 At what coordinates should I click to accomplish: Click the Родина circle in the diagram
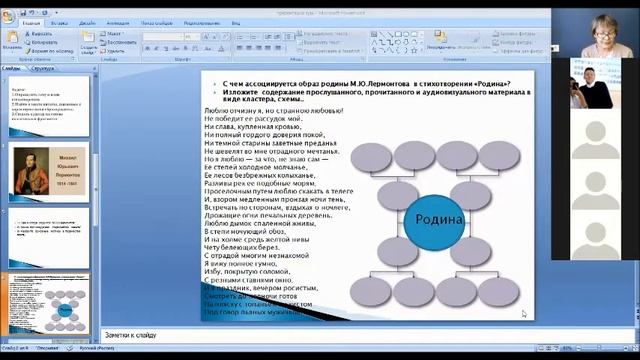click(435, 223)
